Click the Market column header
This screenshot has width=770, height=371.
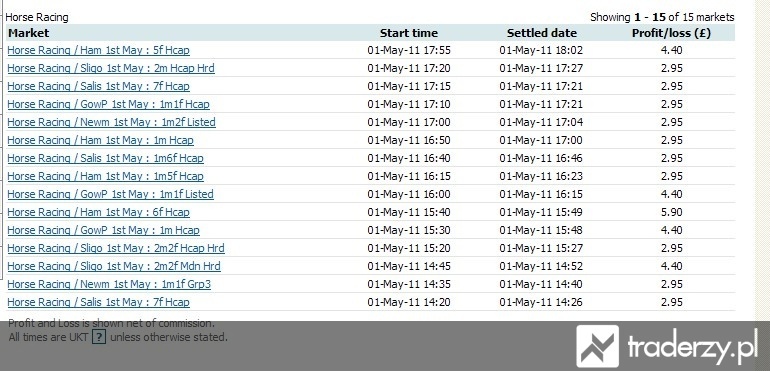28,33
